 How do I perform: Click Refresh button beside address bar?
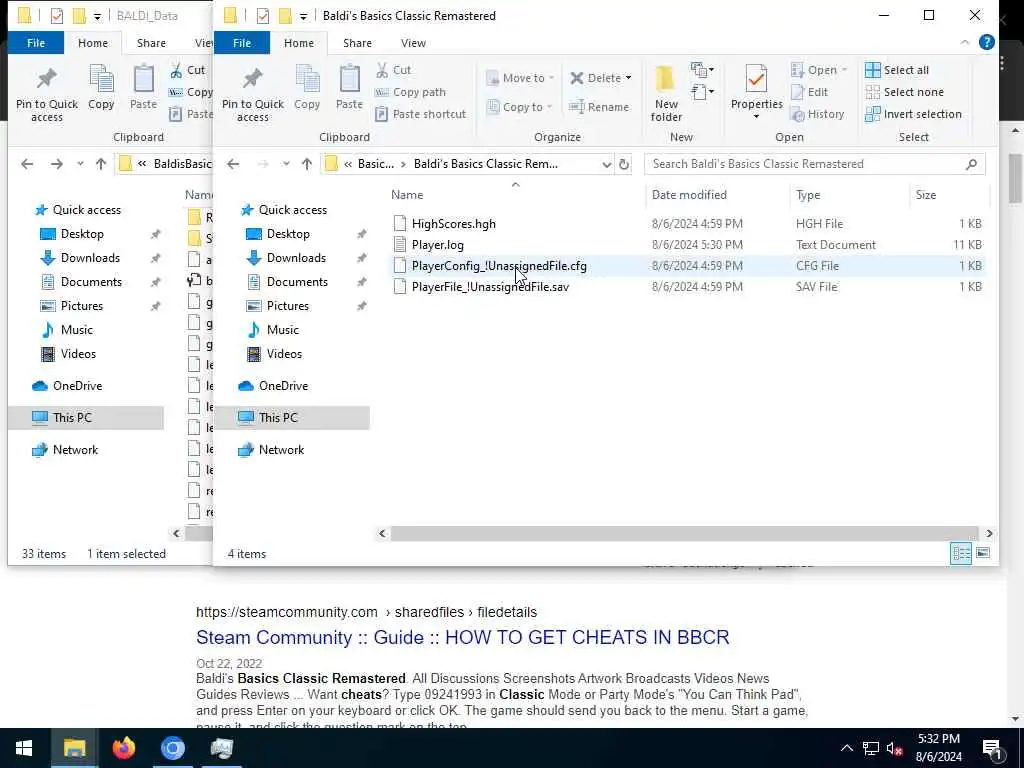[624, 164]
